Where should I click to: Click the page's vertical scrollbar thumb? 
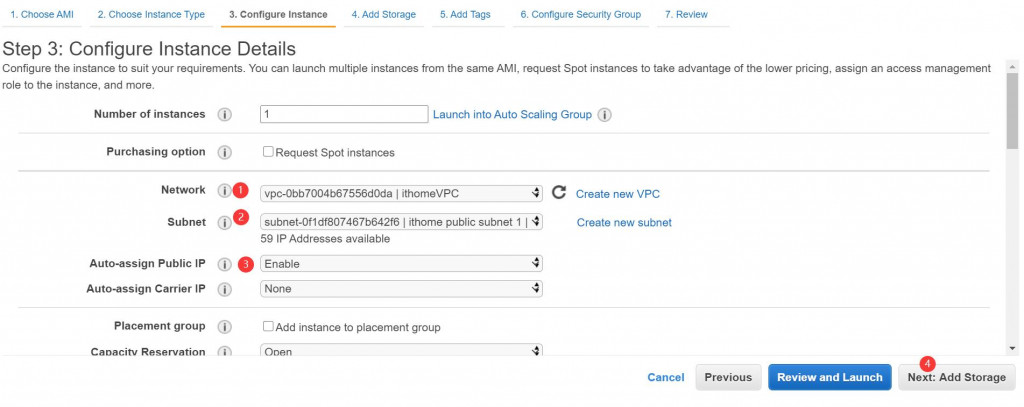click(1012, 110)
